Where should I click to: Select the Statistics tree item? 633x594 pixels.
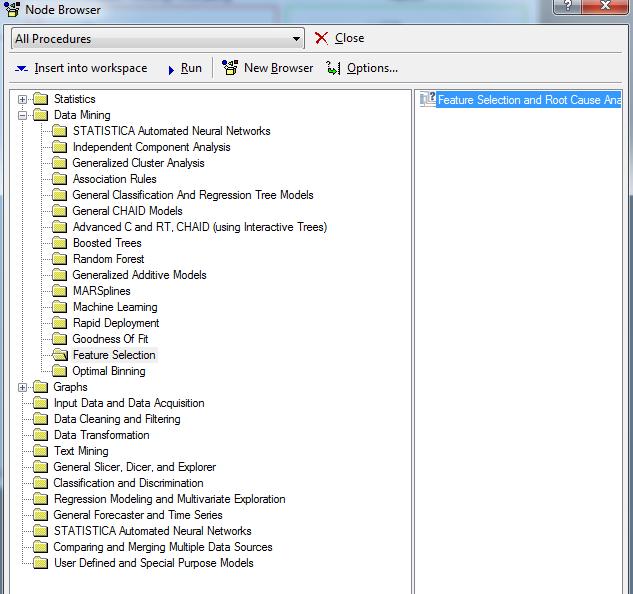coord(75,99)
